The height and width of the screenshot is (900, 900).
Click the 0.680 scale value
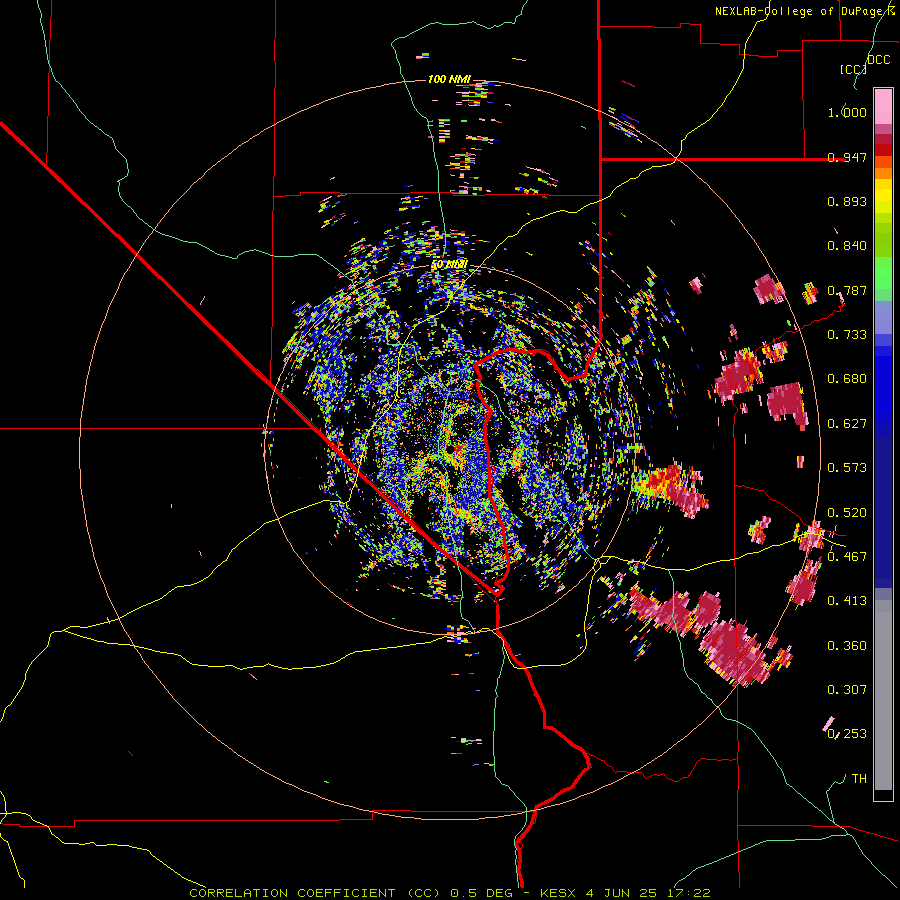[847, 379]
